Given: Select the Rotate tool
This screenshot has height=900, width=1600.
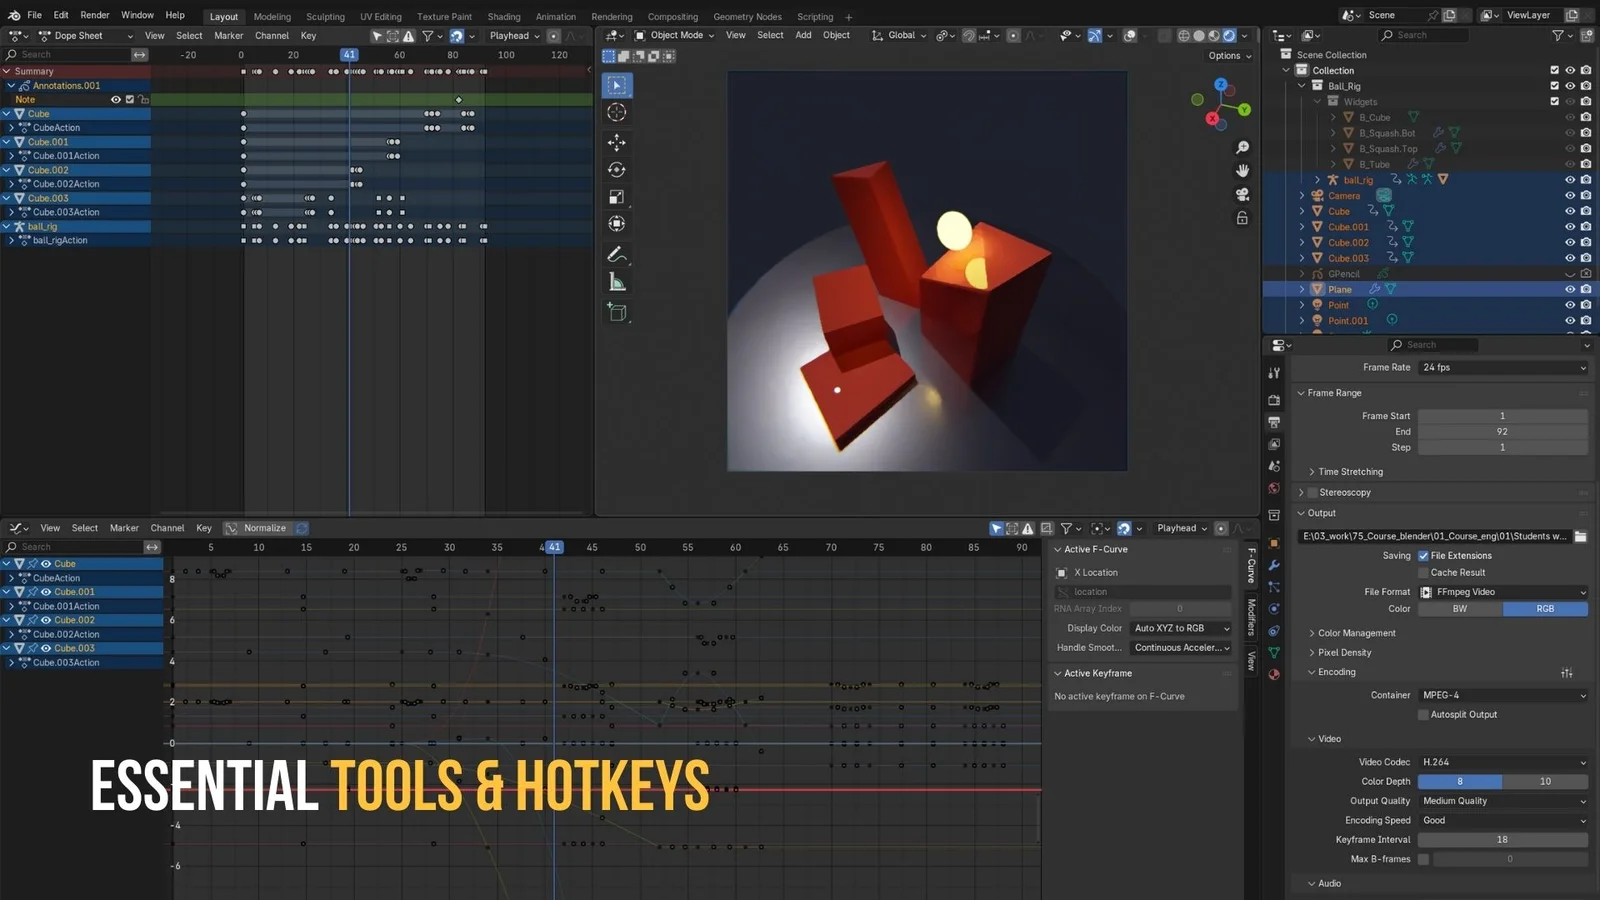Looking at the screenshot, I should (616, 169).
